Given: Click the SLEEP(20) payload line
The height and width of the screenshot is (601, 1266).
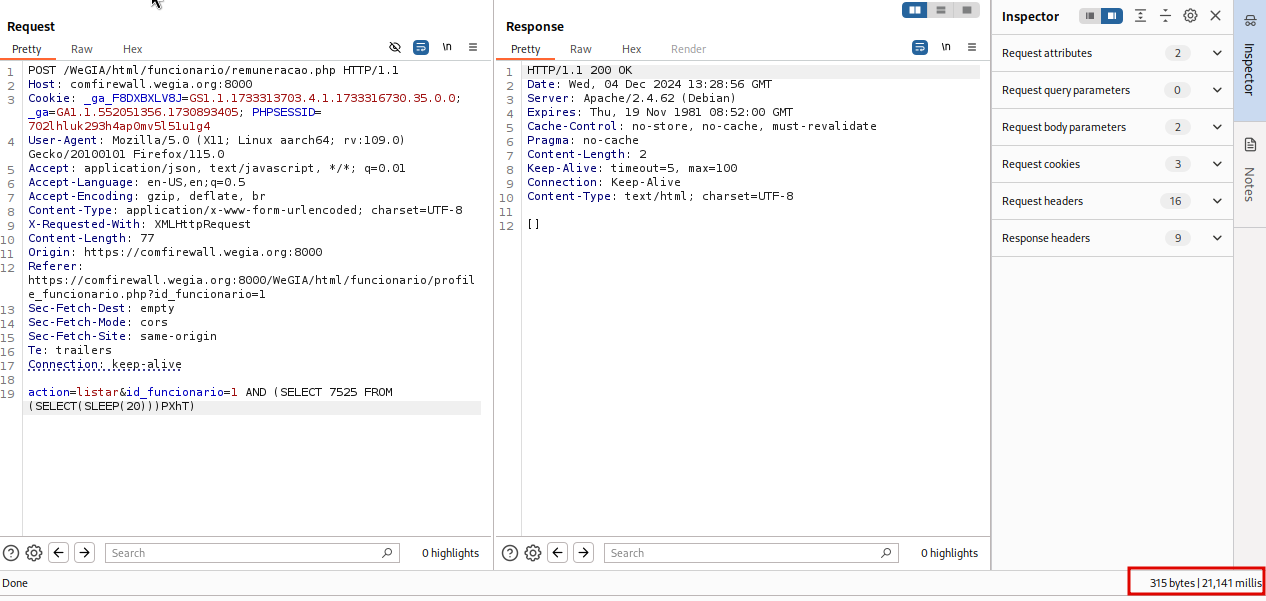Looking at the screenshot, I should (x=111, y=406).
